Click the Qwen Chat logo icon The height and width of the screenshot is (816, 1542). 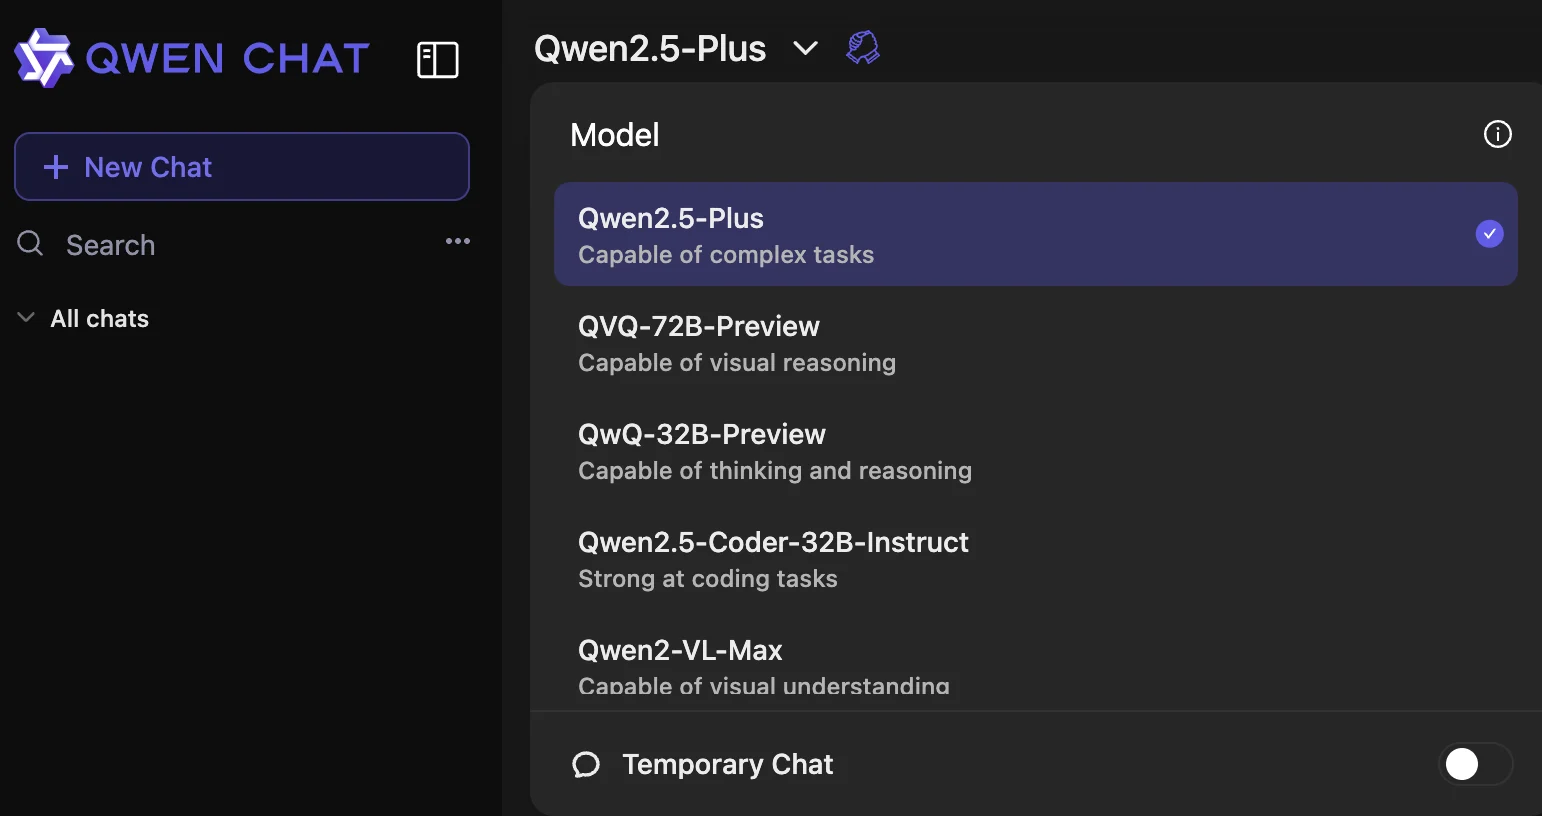(44, 58)
